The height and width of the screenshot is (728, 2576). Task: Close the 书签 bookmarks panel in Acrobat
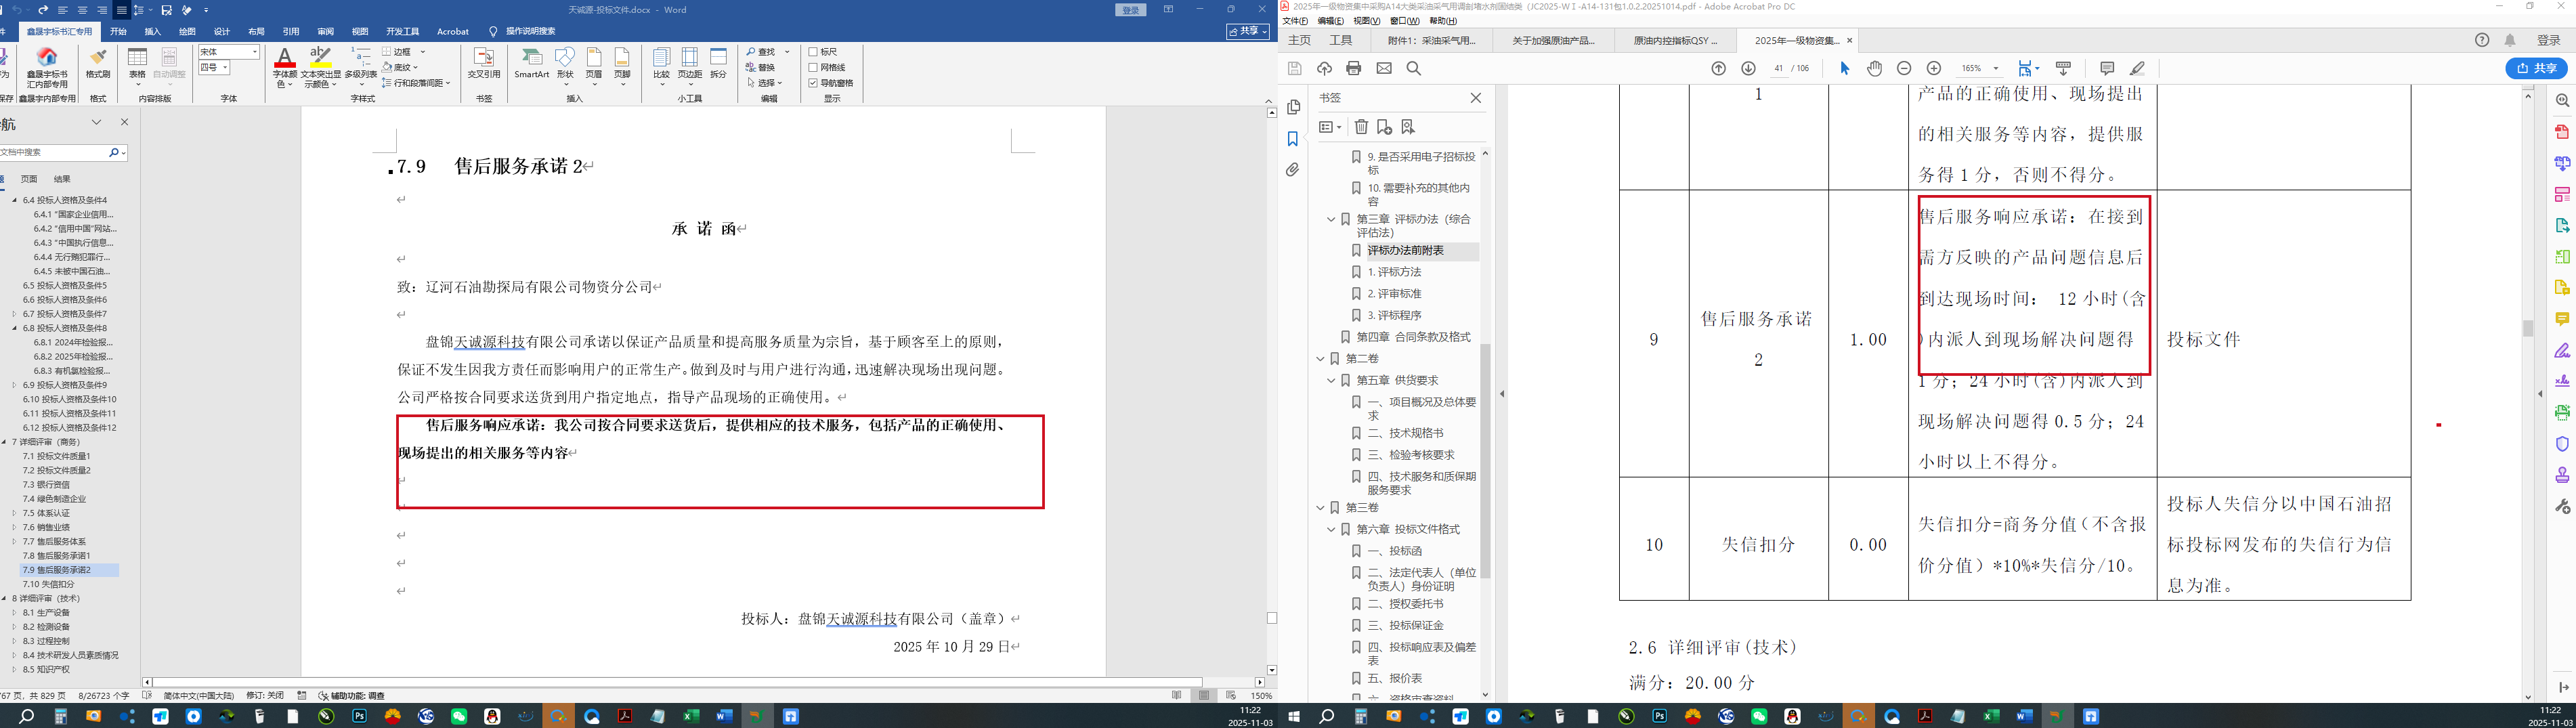click(1475, 98)
